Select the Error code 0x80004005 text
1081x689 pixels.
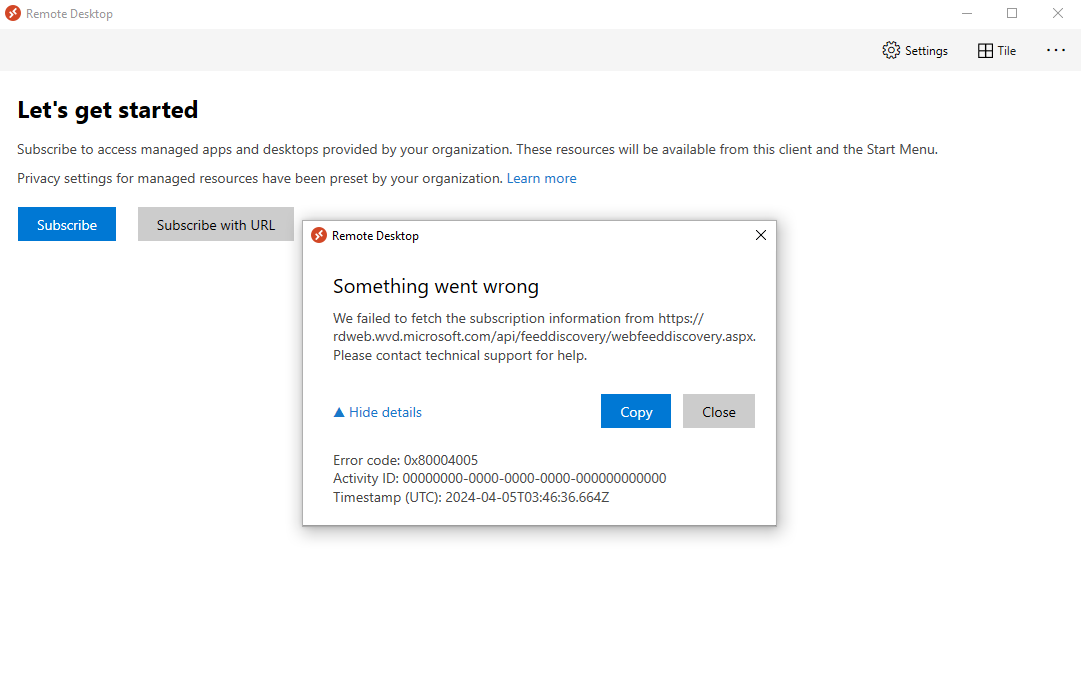pos(405,460)
